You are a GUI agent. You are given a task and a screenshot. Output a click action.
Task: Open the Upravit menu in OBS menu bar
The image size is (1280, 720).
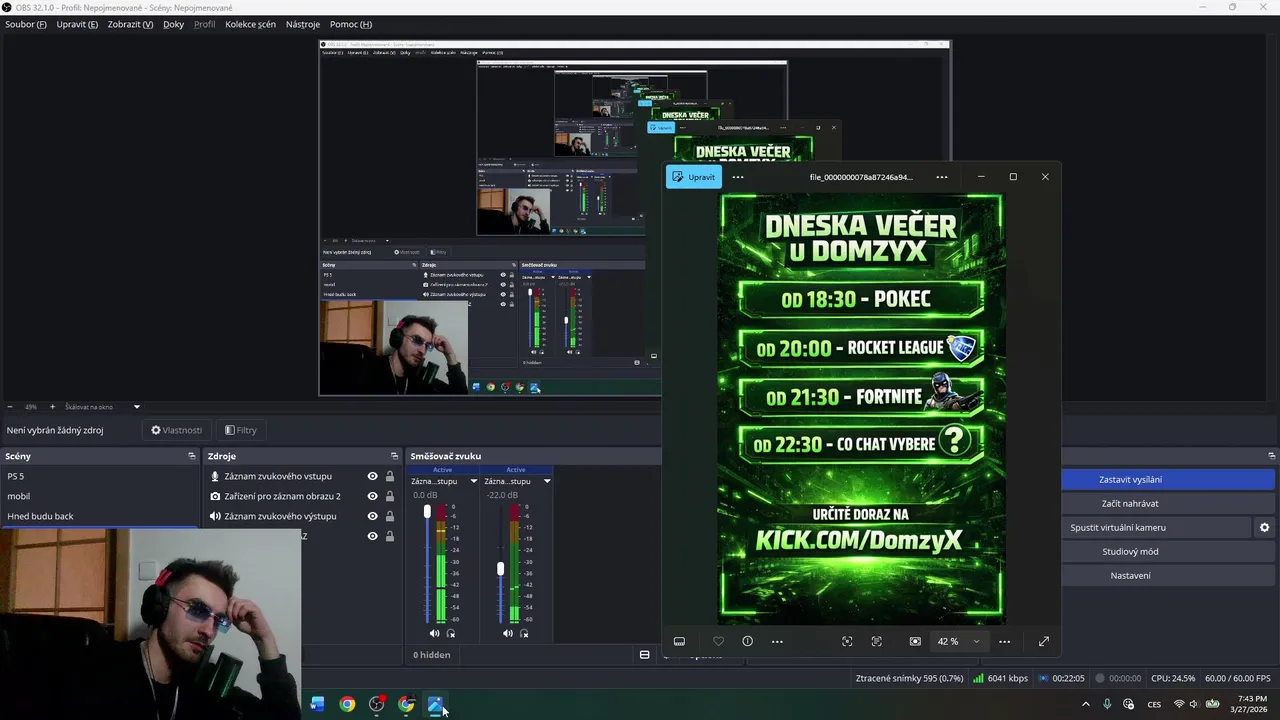pyautogui.click(x=77, y=24)
